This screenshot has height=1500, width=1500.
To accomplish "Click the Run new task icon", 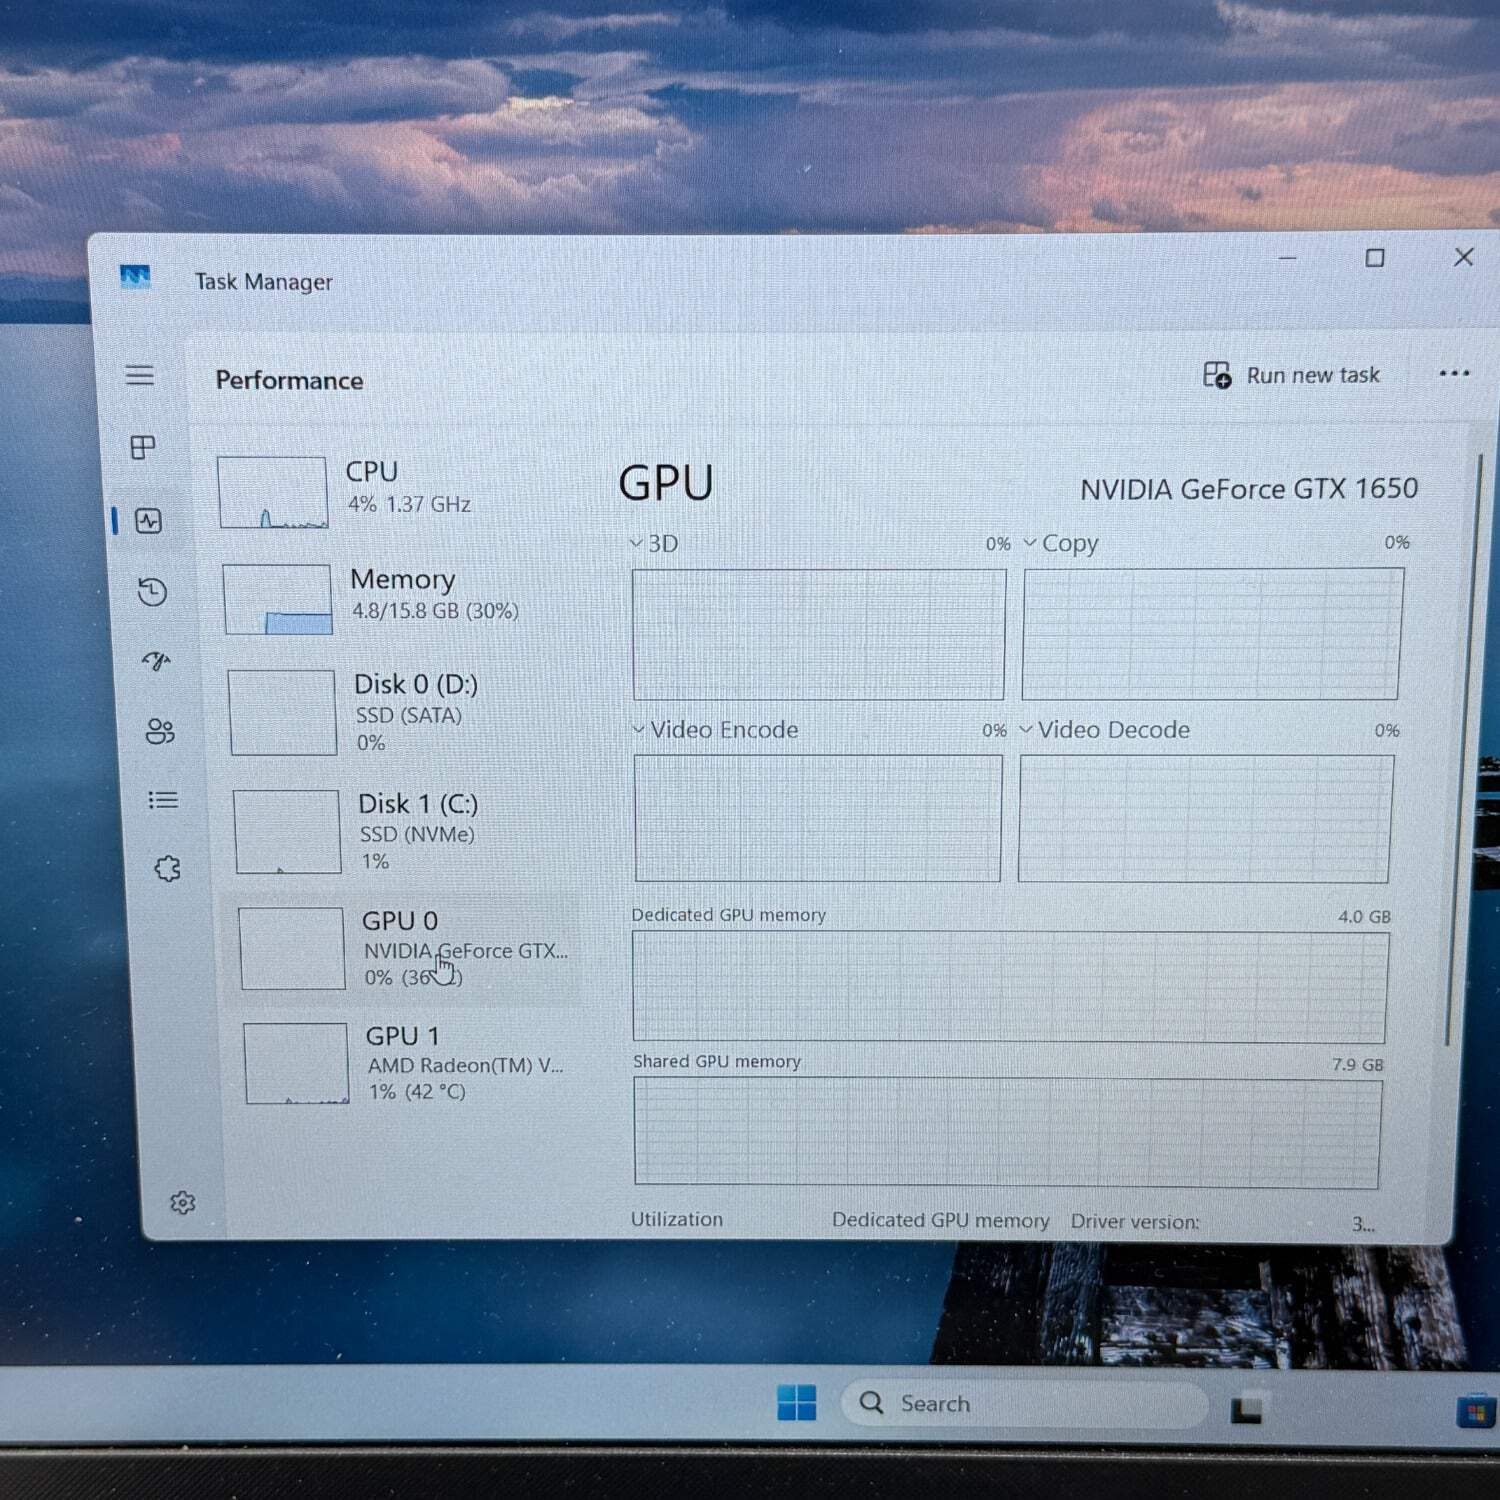I will (1217, 375).
